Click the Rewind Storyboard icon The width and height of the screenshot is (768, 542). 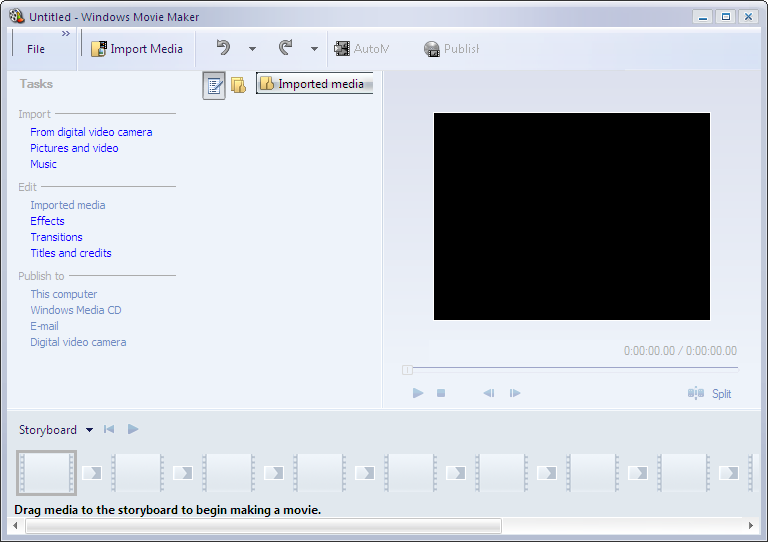coord(109,429)
